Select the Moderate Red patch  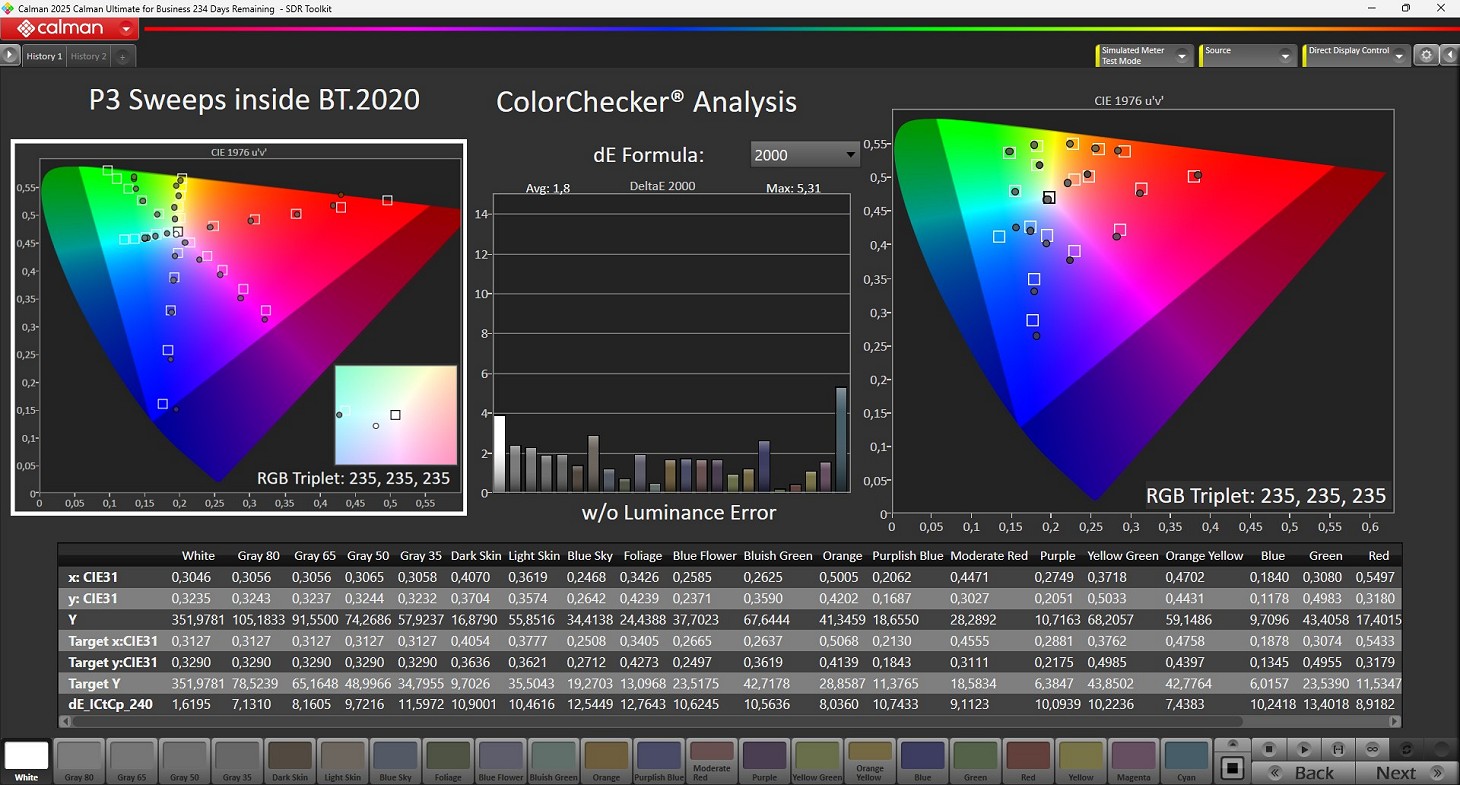pos(712,761)
